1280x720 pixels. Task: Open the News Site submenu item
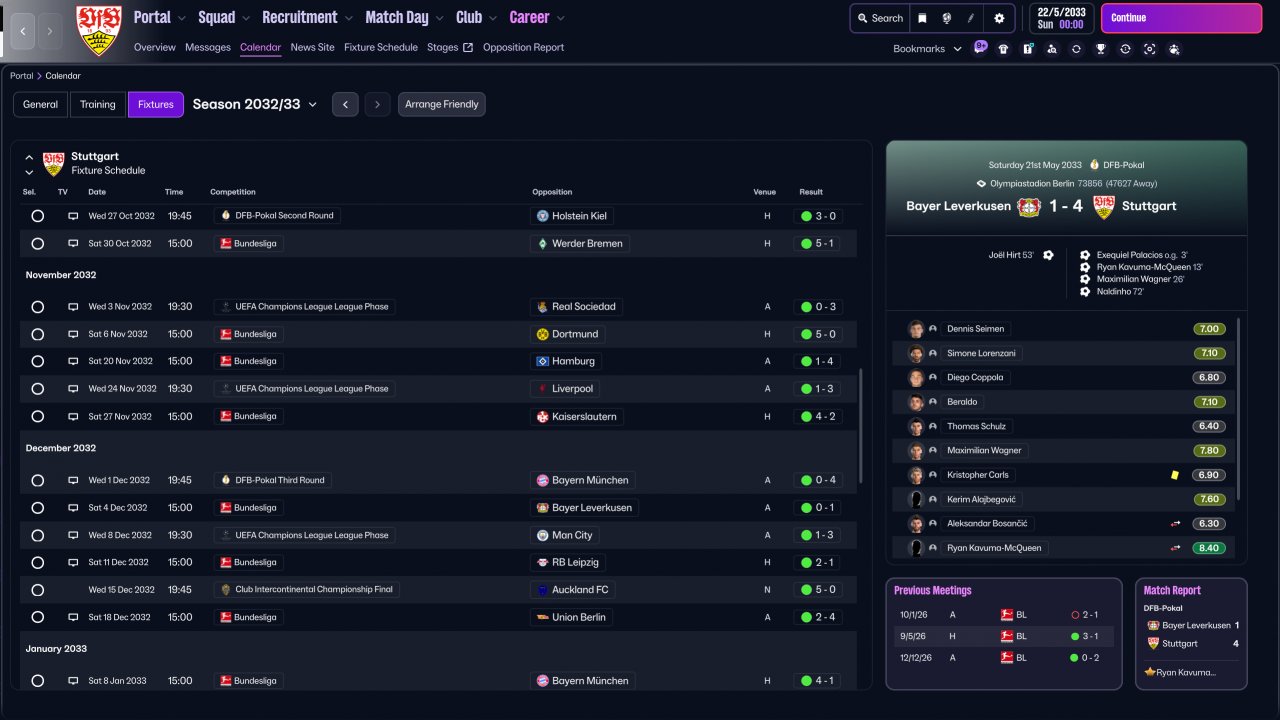point(313,47)
